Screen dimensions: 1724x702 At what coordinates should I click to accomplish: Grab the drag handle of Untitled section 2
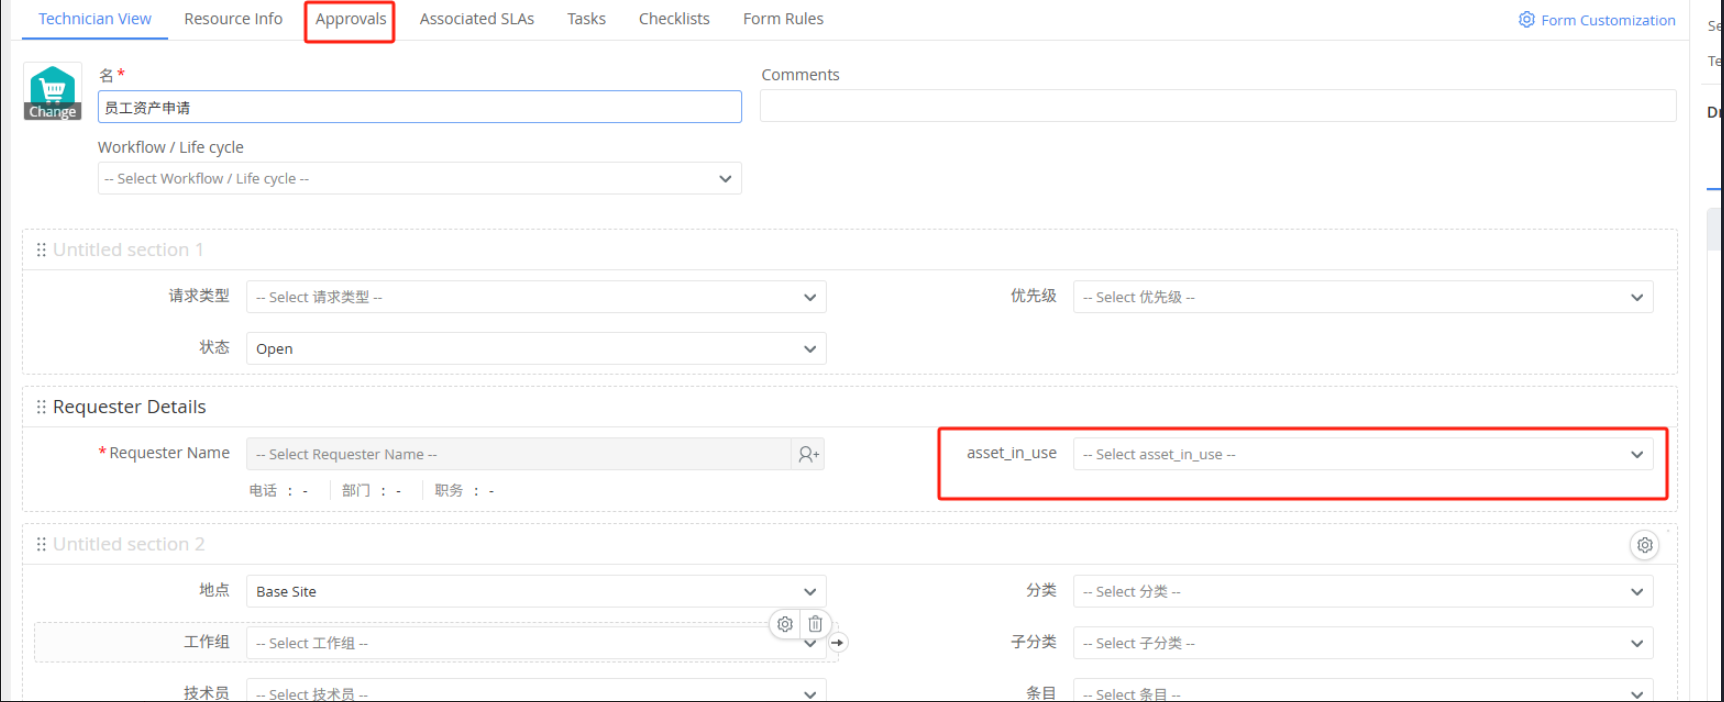41,544
